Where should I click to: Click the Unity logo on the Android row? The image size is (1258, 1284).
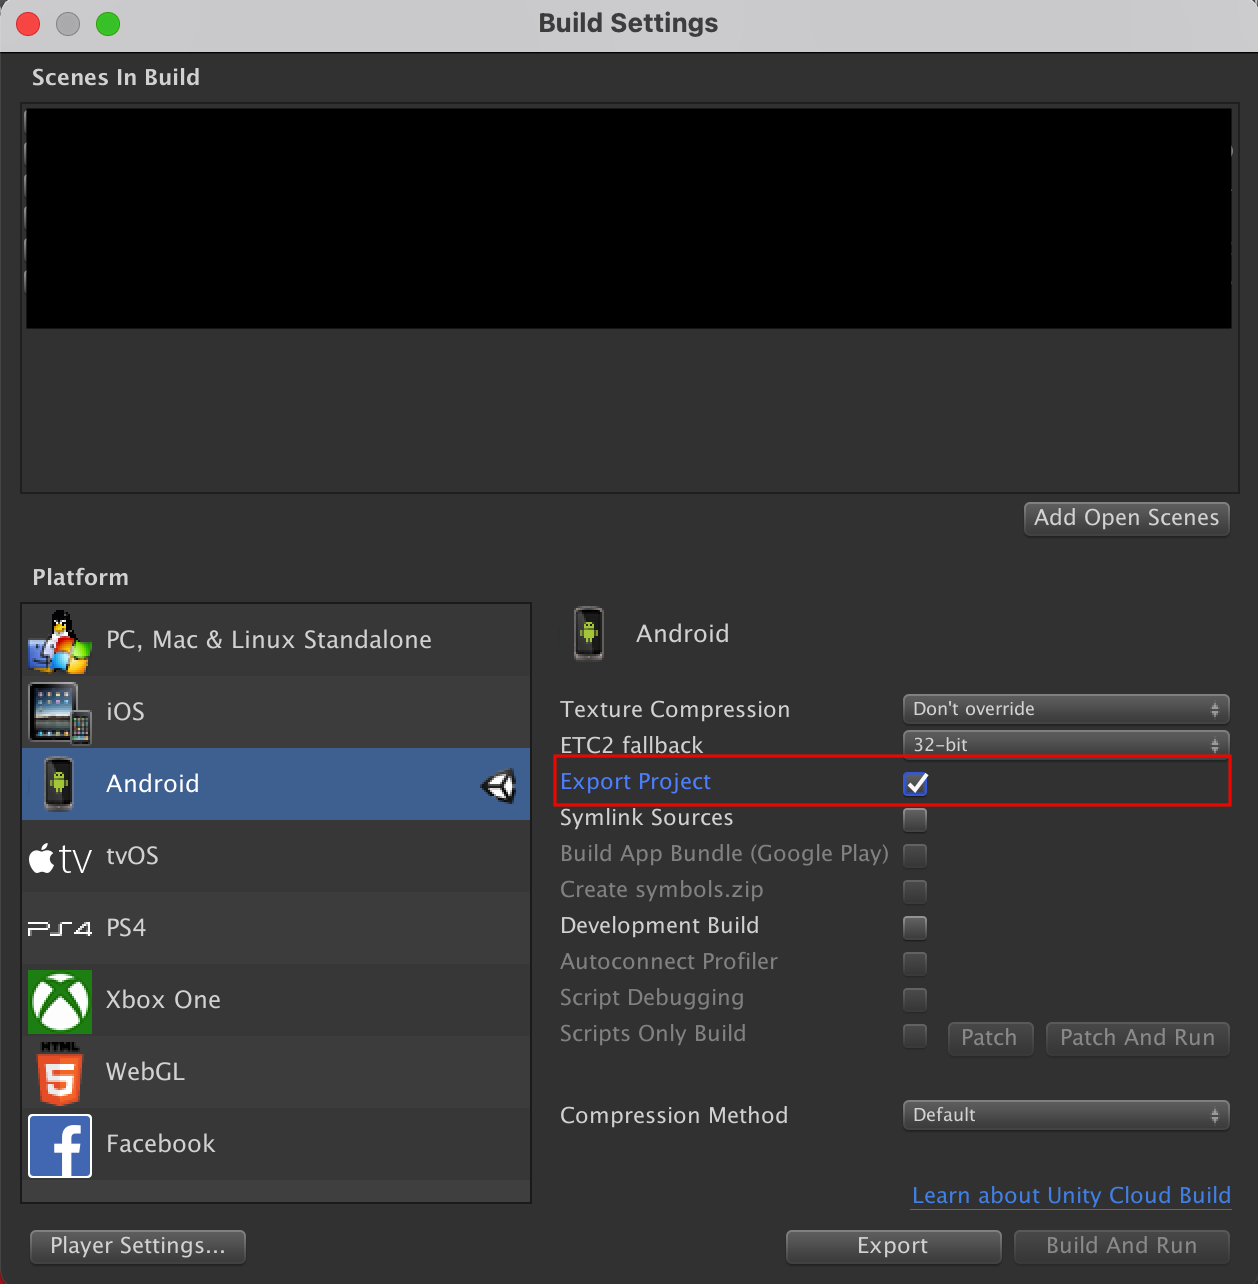498,786
